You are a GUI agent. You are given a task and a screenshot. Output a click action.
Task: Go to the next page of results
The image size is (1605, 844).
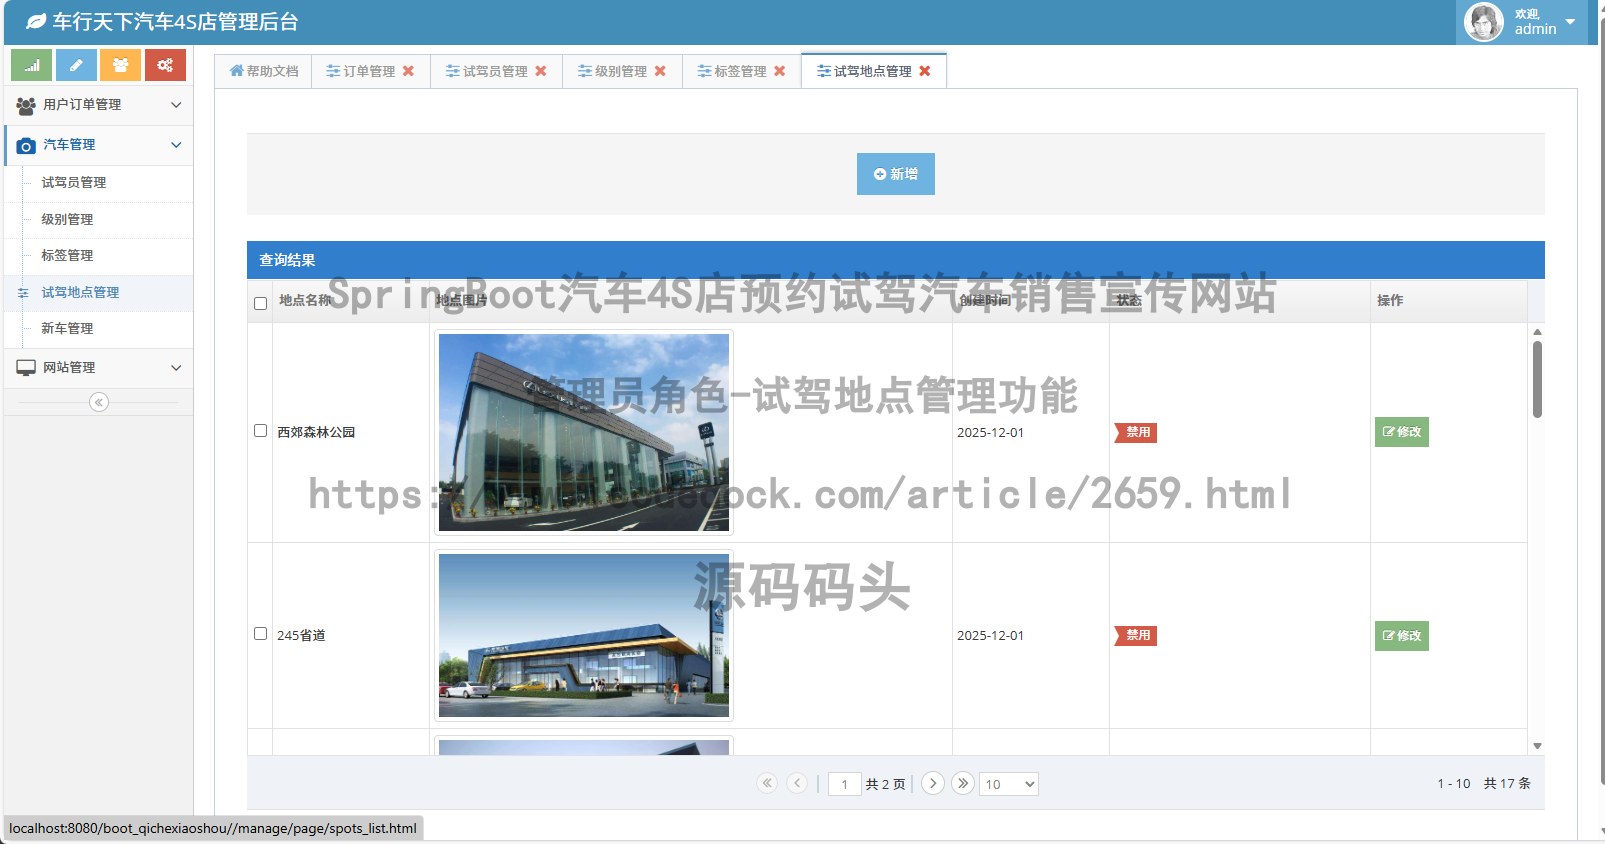[933, 783]
